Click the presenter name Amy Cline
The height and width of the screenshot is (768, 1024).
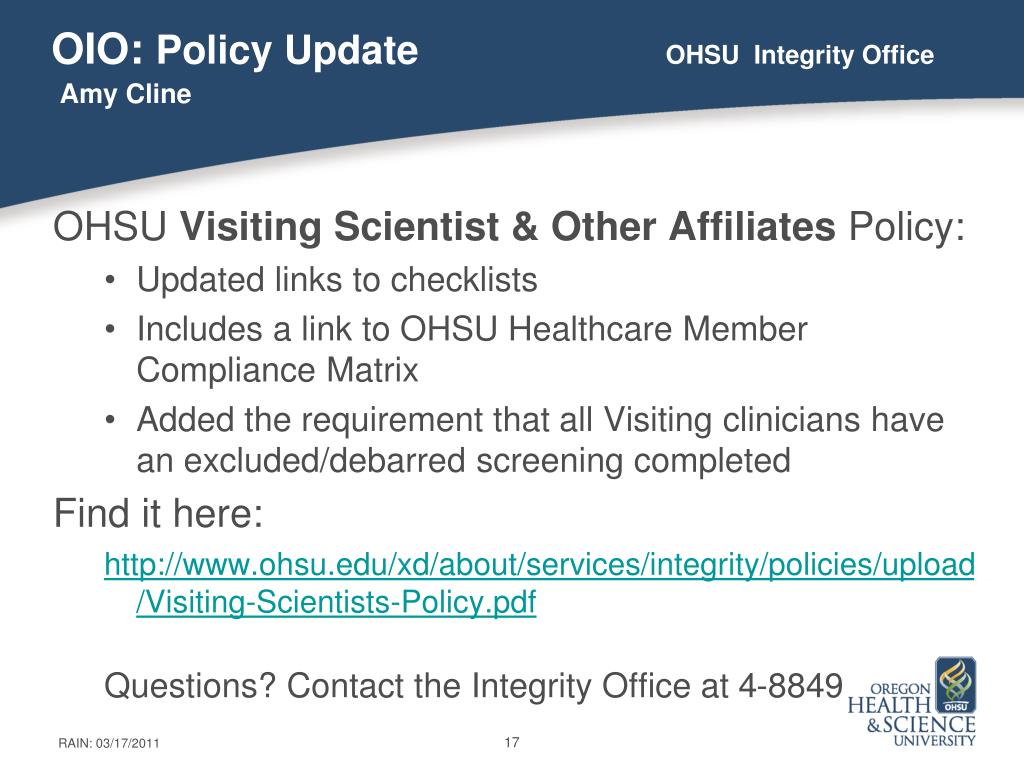[125, 94]
